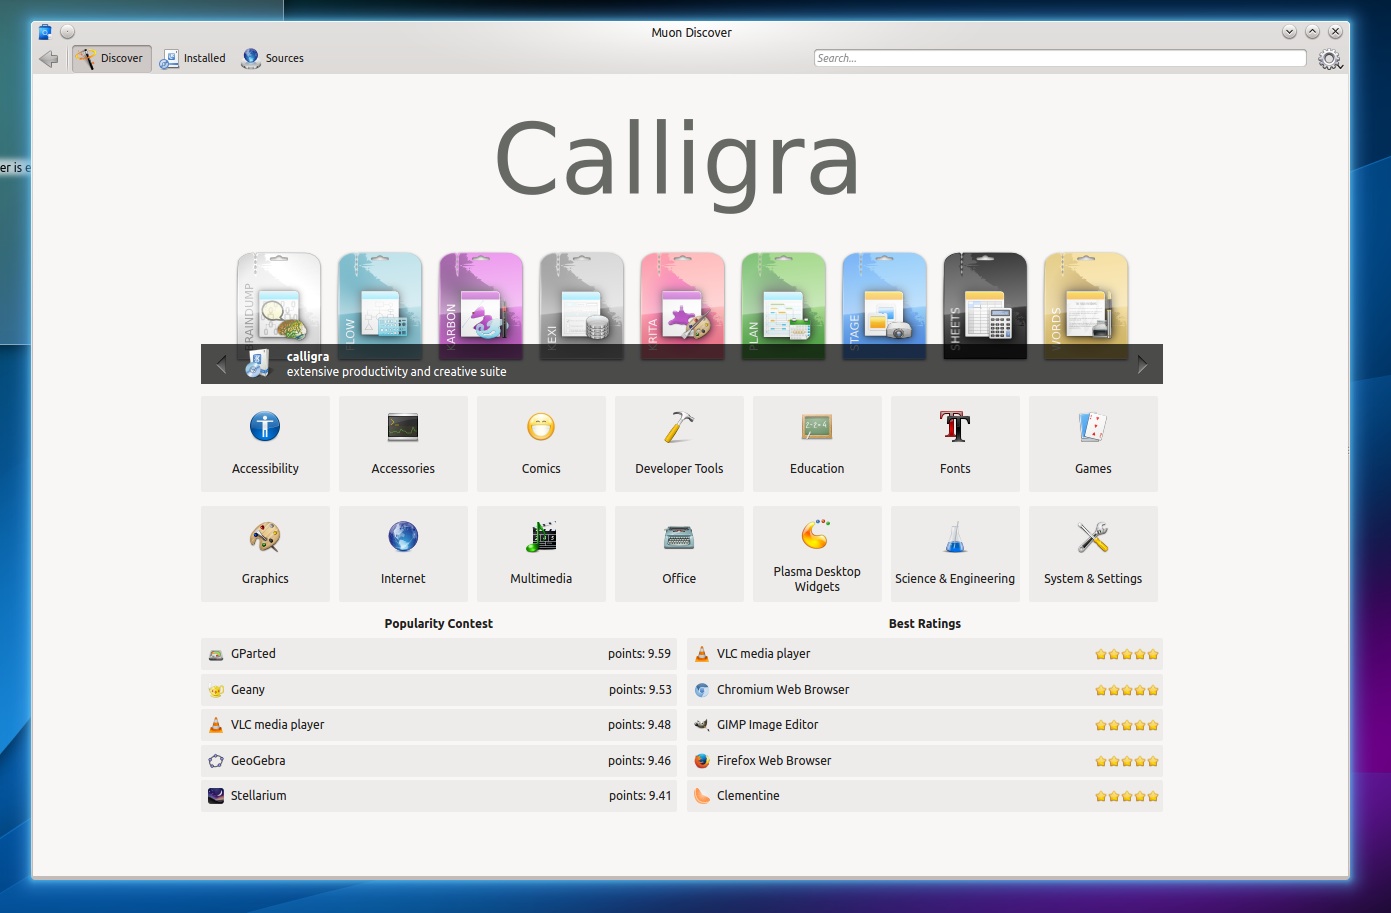This screenshot has width=1391, height=913.
Task: Click the Words app card in banner
Action: click(x=1086, y=305)
